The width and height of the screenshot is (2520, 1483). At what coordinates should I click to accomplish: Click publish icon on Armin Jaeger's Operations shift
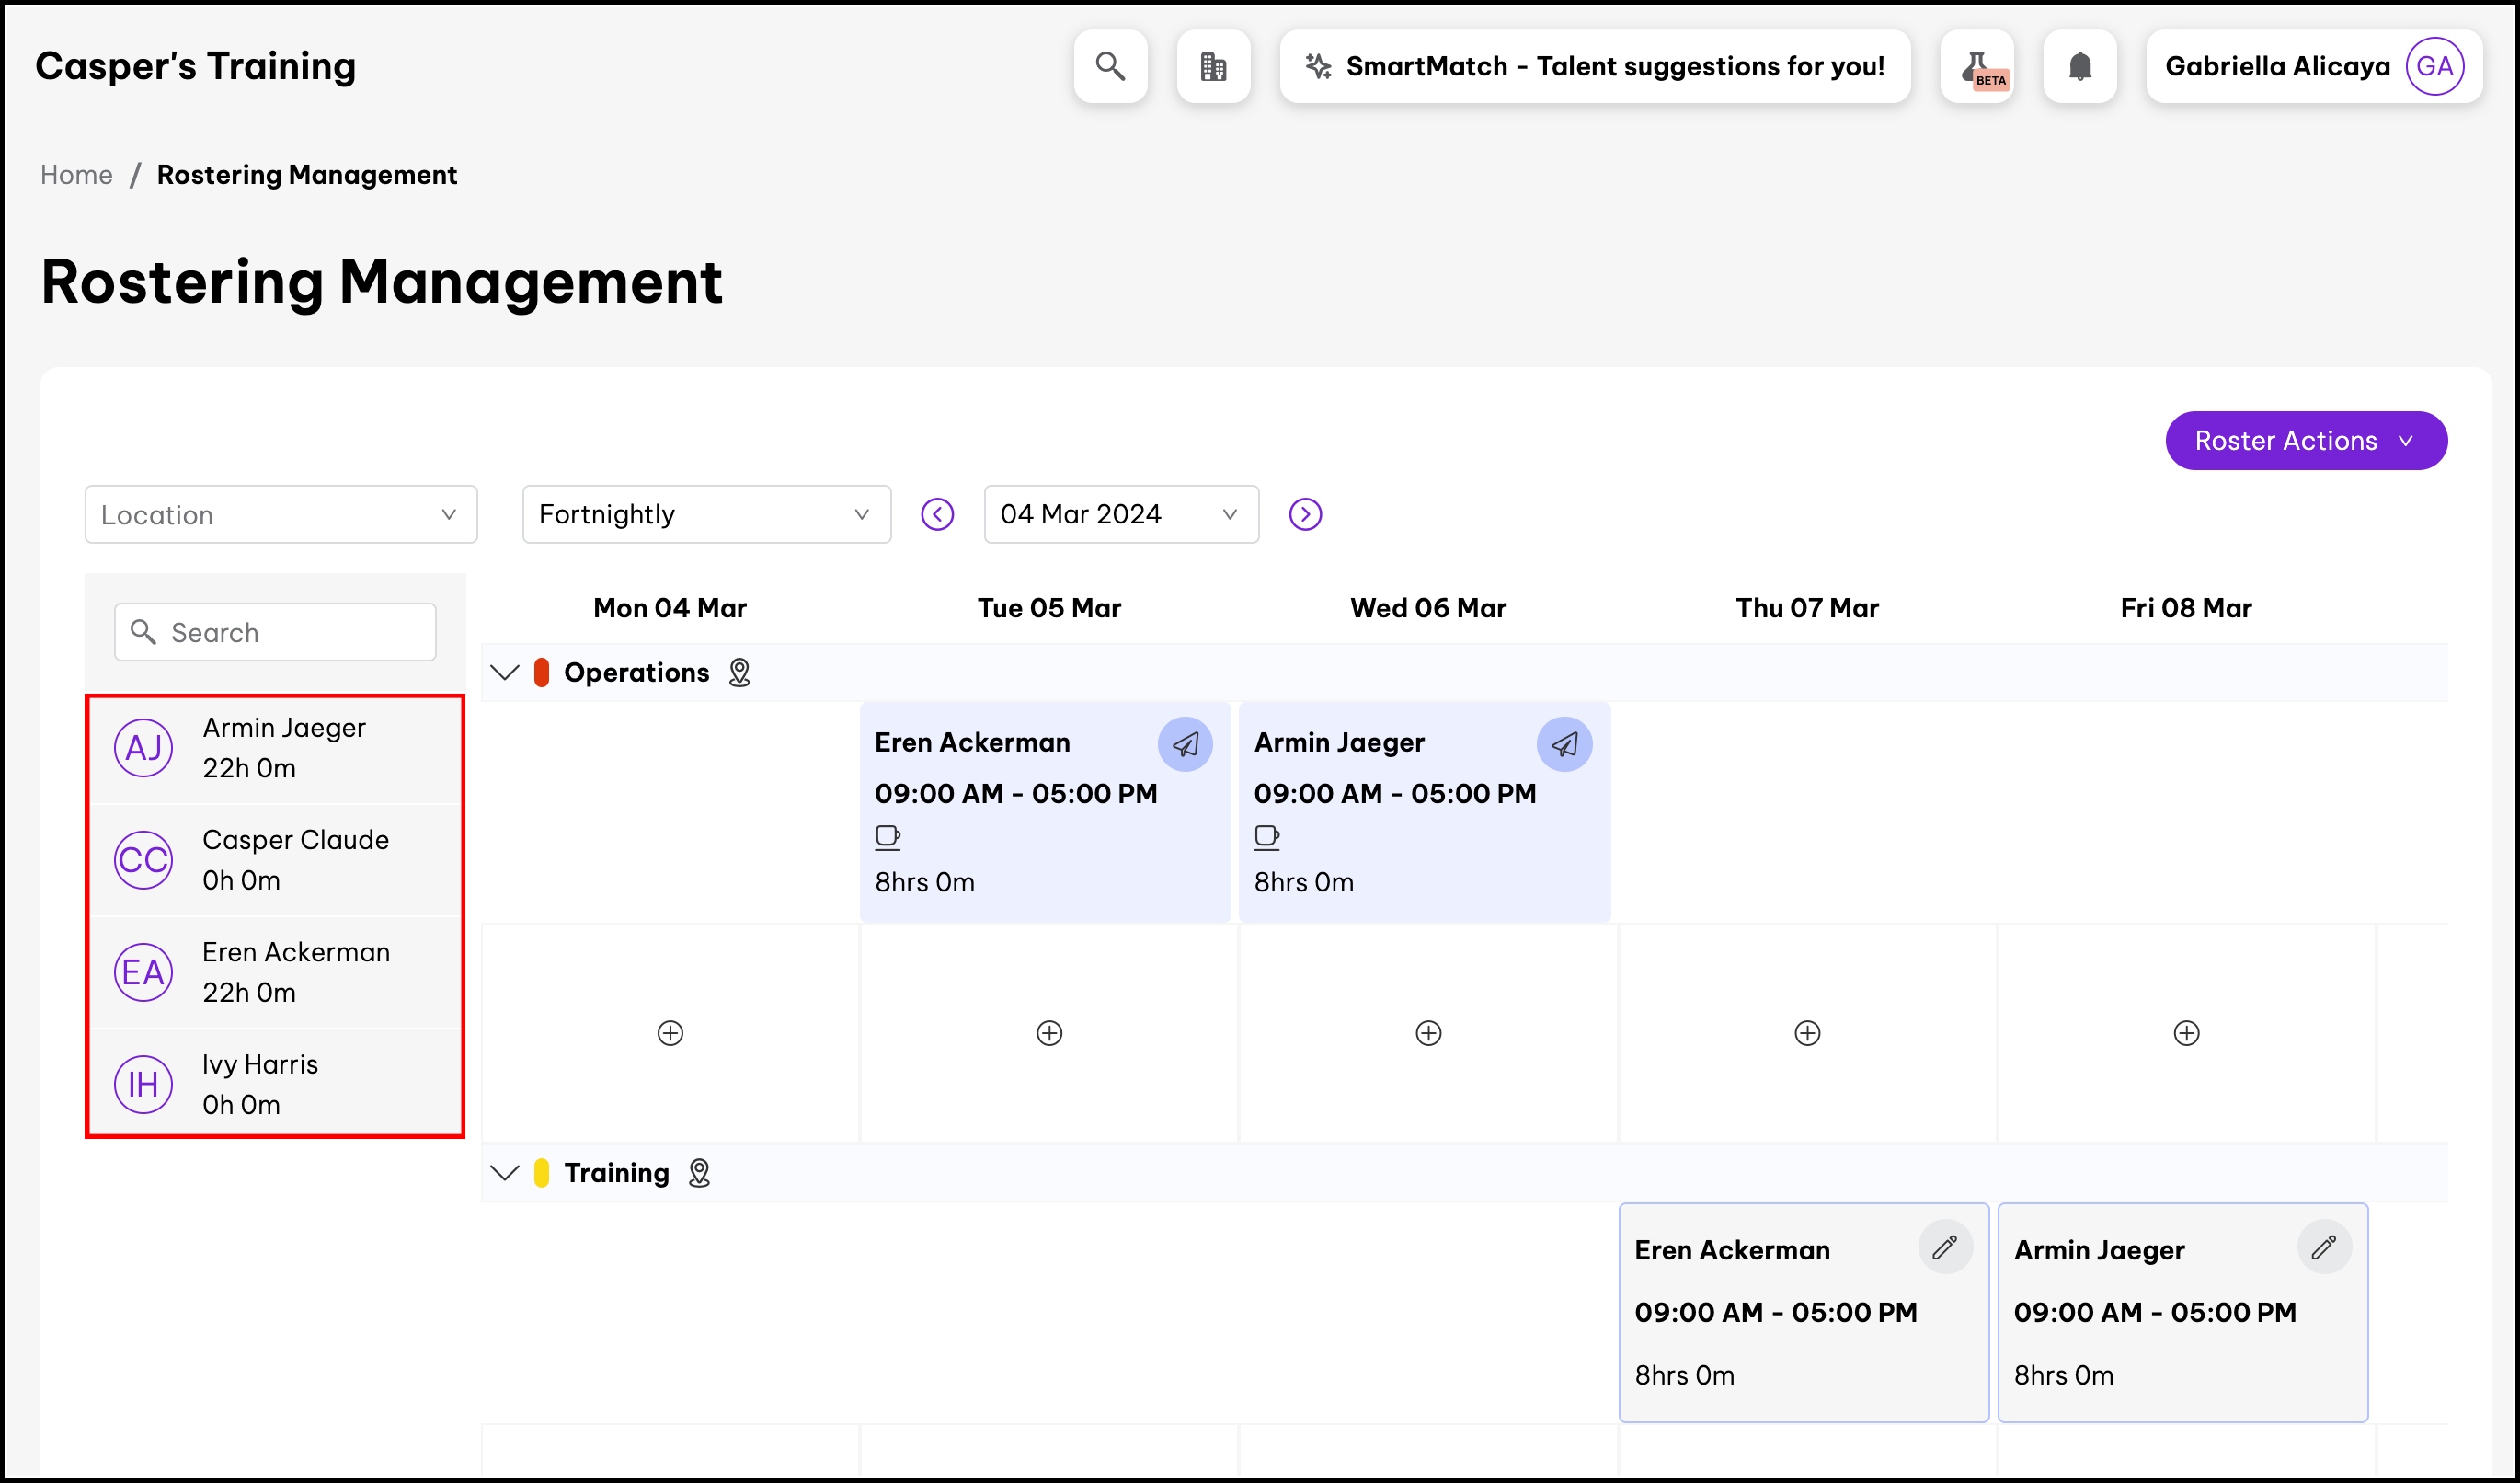click(1564, 744)
